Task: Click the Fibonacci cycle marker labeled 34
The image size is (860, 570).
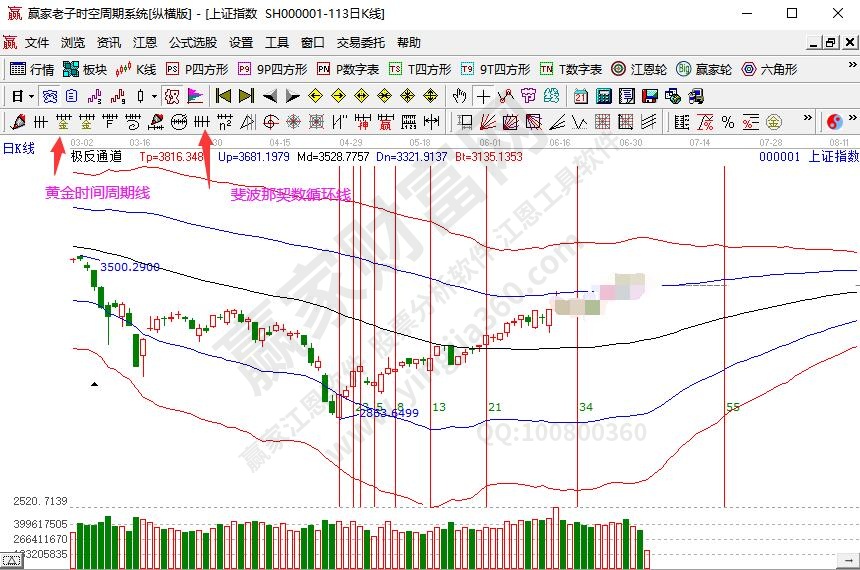Action: [x=585, y=407]
